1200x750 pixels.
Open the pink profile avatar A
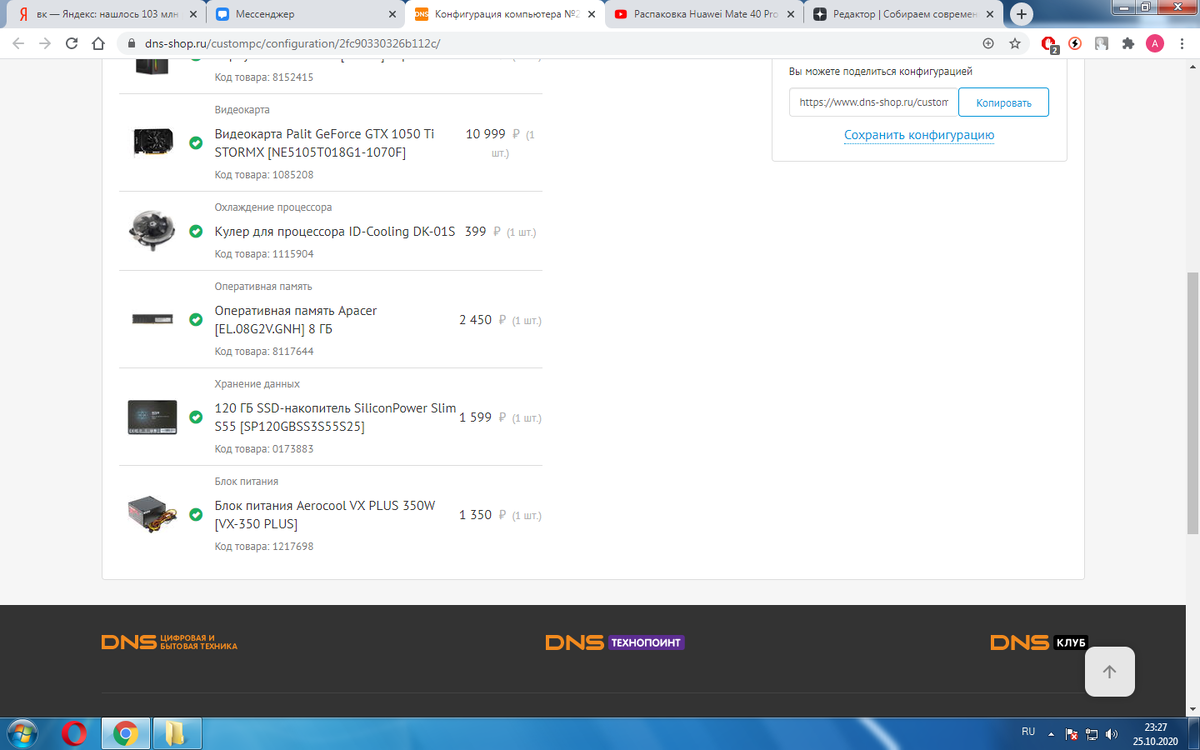coord(1155,44)
